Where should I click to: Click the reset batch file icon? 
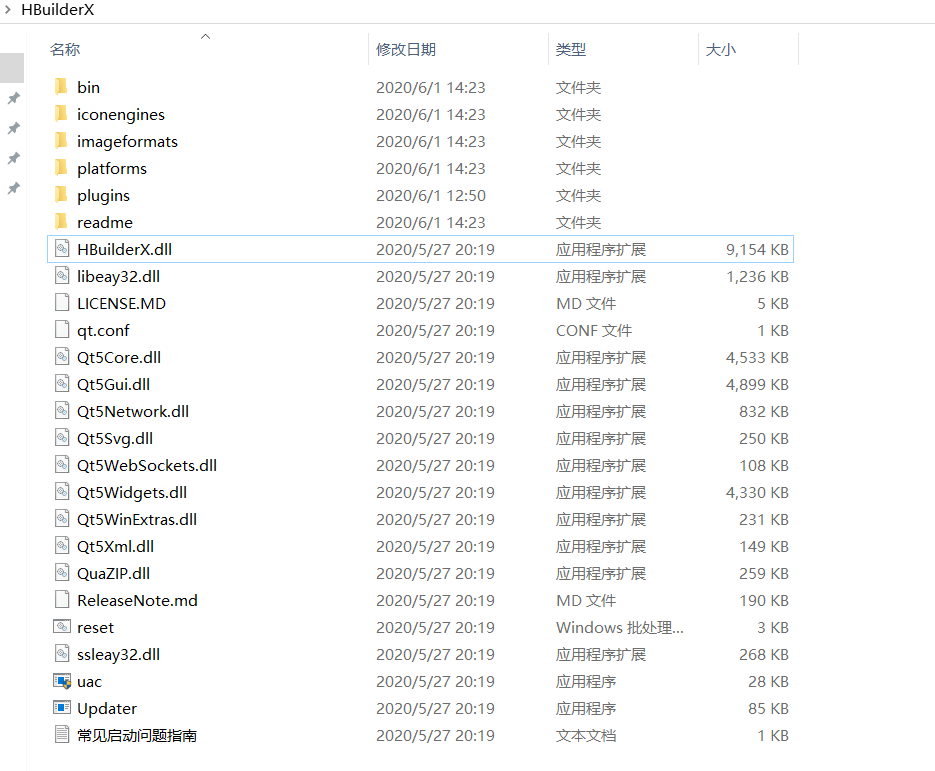62,627
